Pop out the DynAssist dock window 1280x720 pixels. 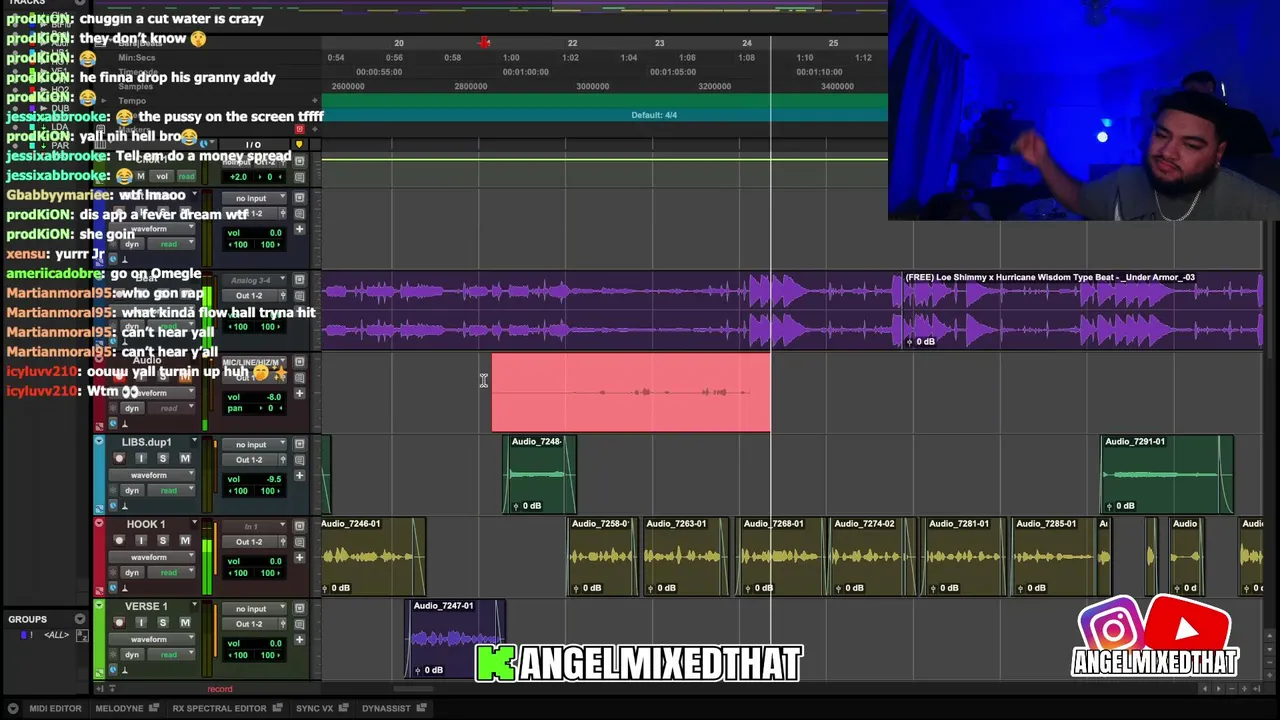(x=422, y=708)
